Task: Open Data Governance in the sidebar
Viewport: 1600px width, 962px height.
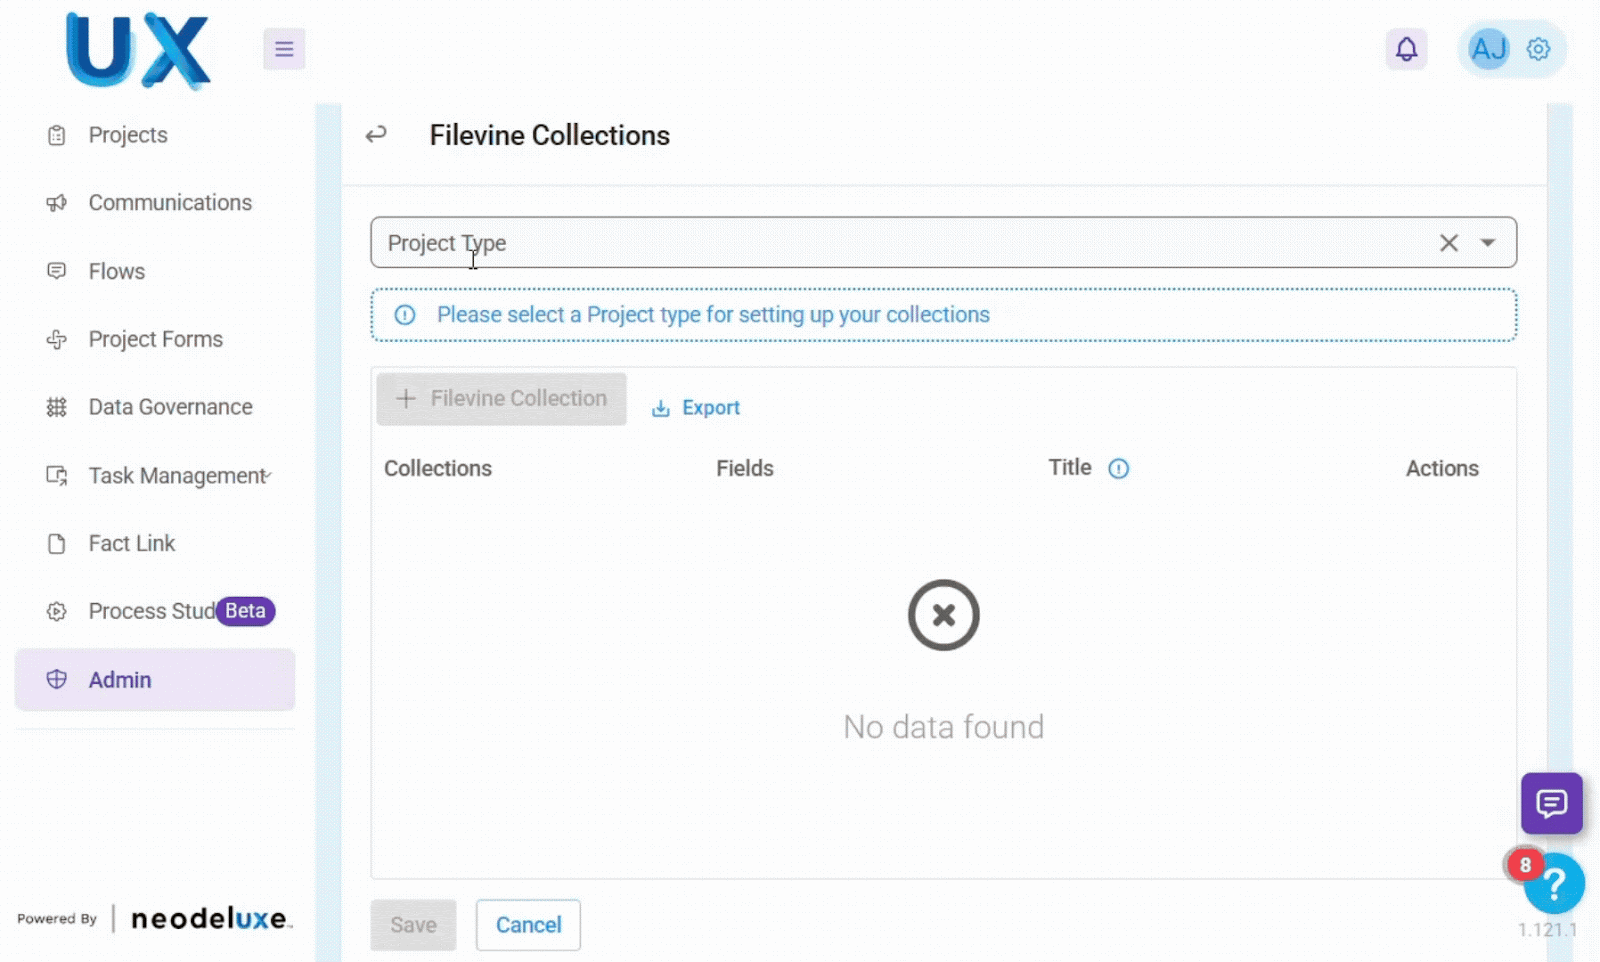Action: click(x=155, y=407)
